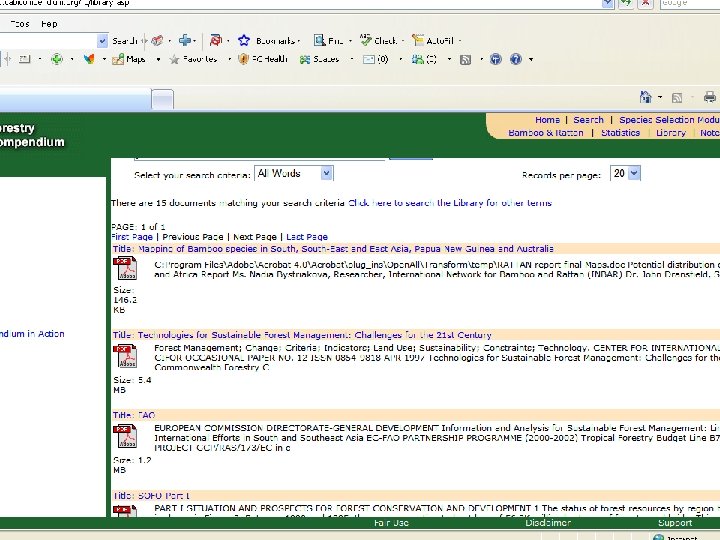The image size is (720, 540).
Task: Open the Tools menu
Action: click(x=20, y=24)
